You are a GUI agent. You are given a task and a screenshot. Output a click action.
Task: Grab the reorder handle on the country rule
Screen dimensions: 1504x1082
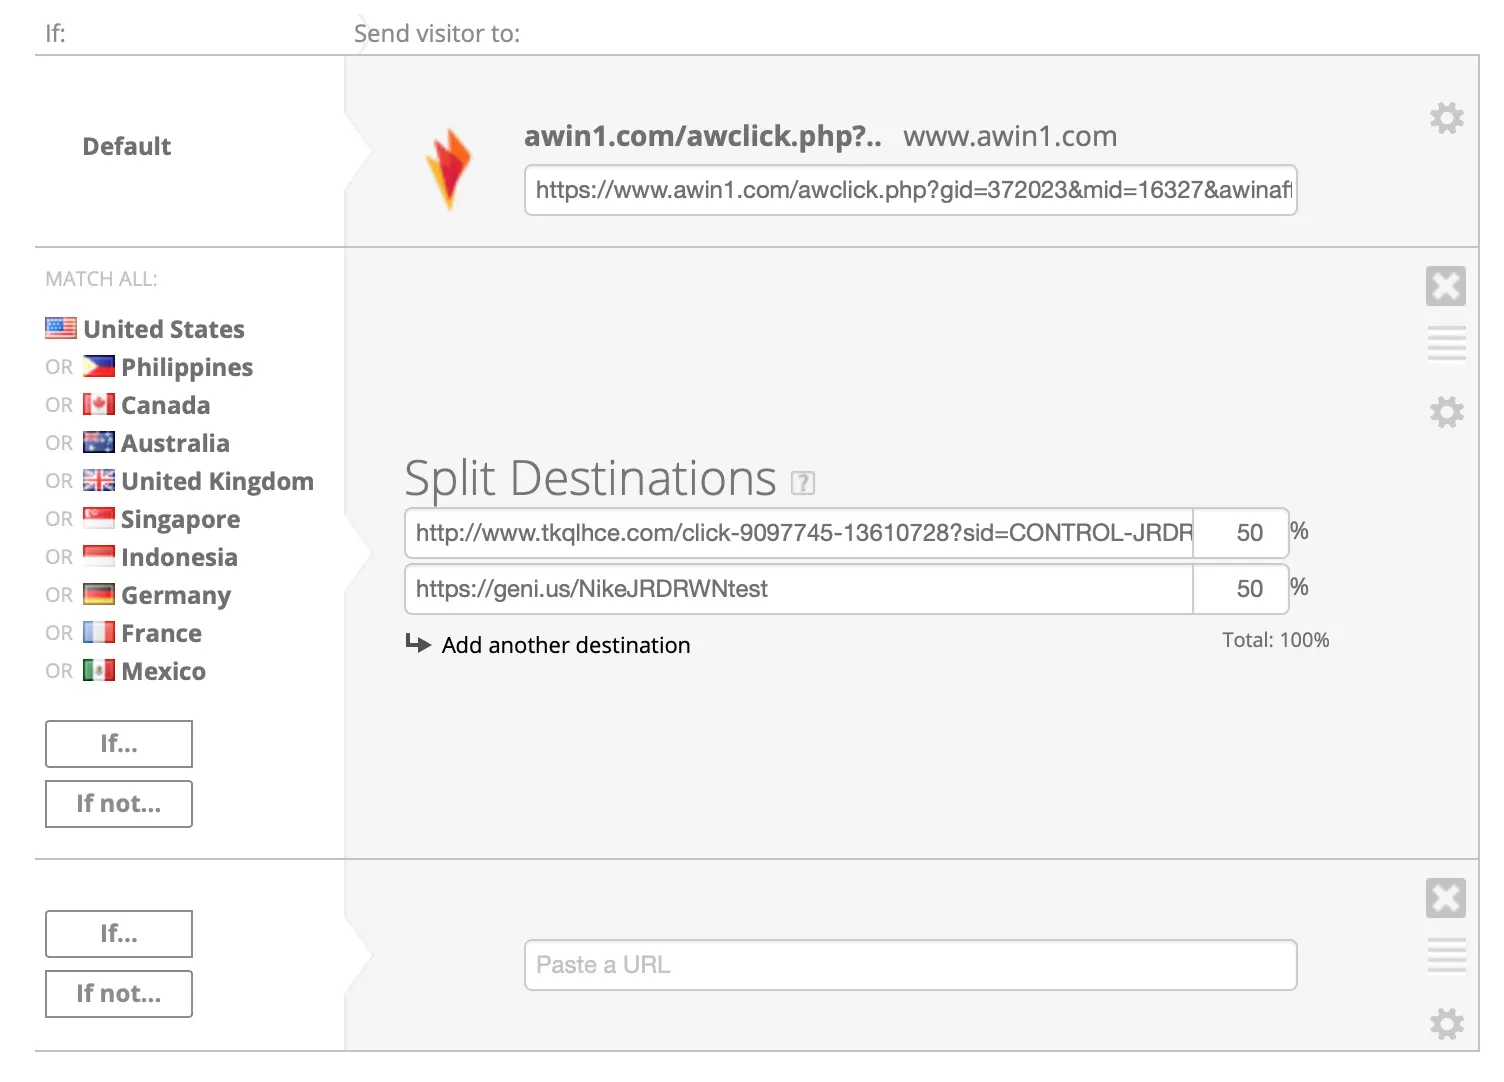tap(1446, 343)
